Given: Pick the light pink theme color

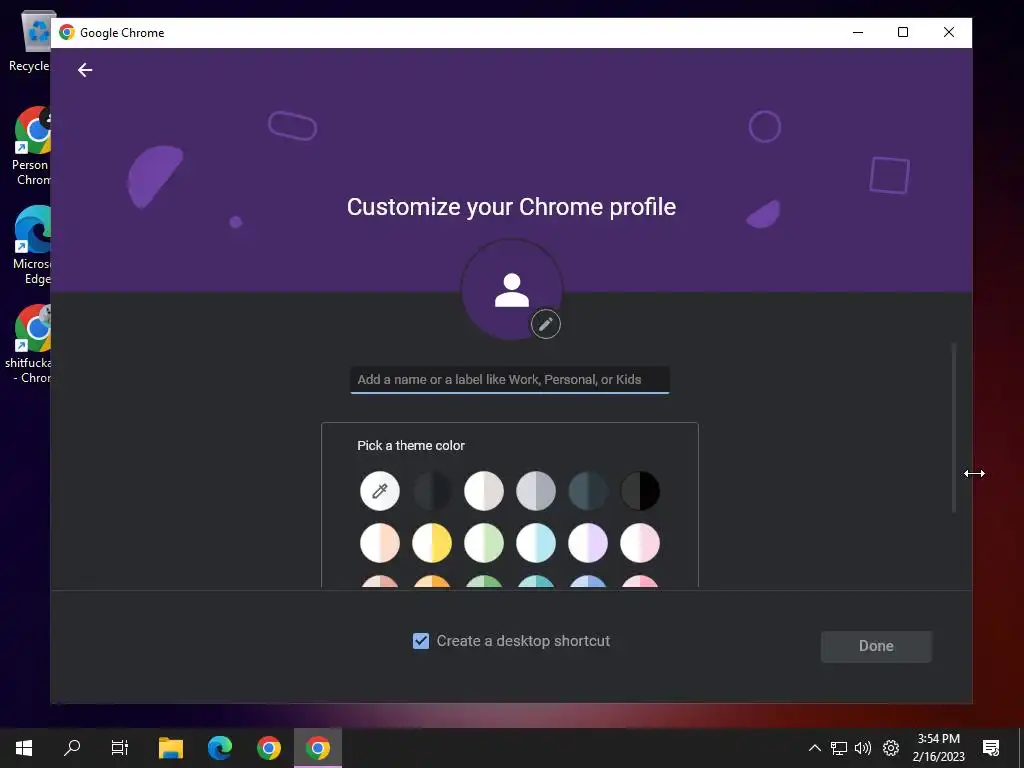Looking at the screenshot, I should click(640, 543).
